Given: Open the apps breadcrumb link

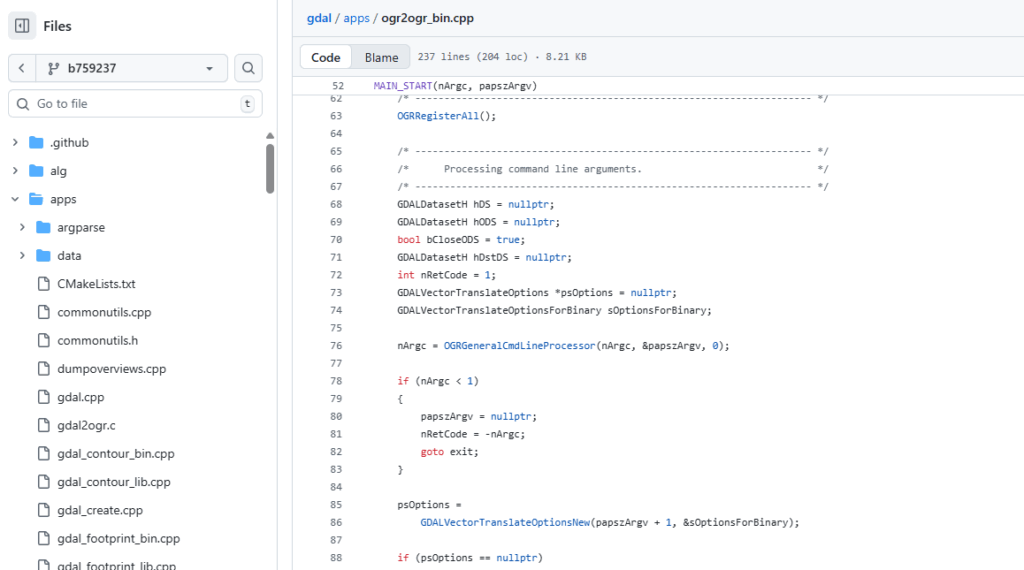Looking at the screenshot, I should [x=357, y=18].
